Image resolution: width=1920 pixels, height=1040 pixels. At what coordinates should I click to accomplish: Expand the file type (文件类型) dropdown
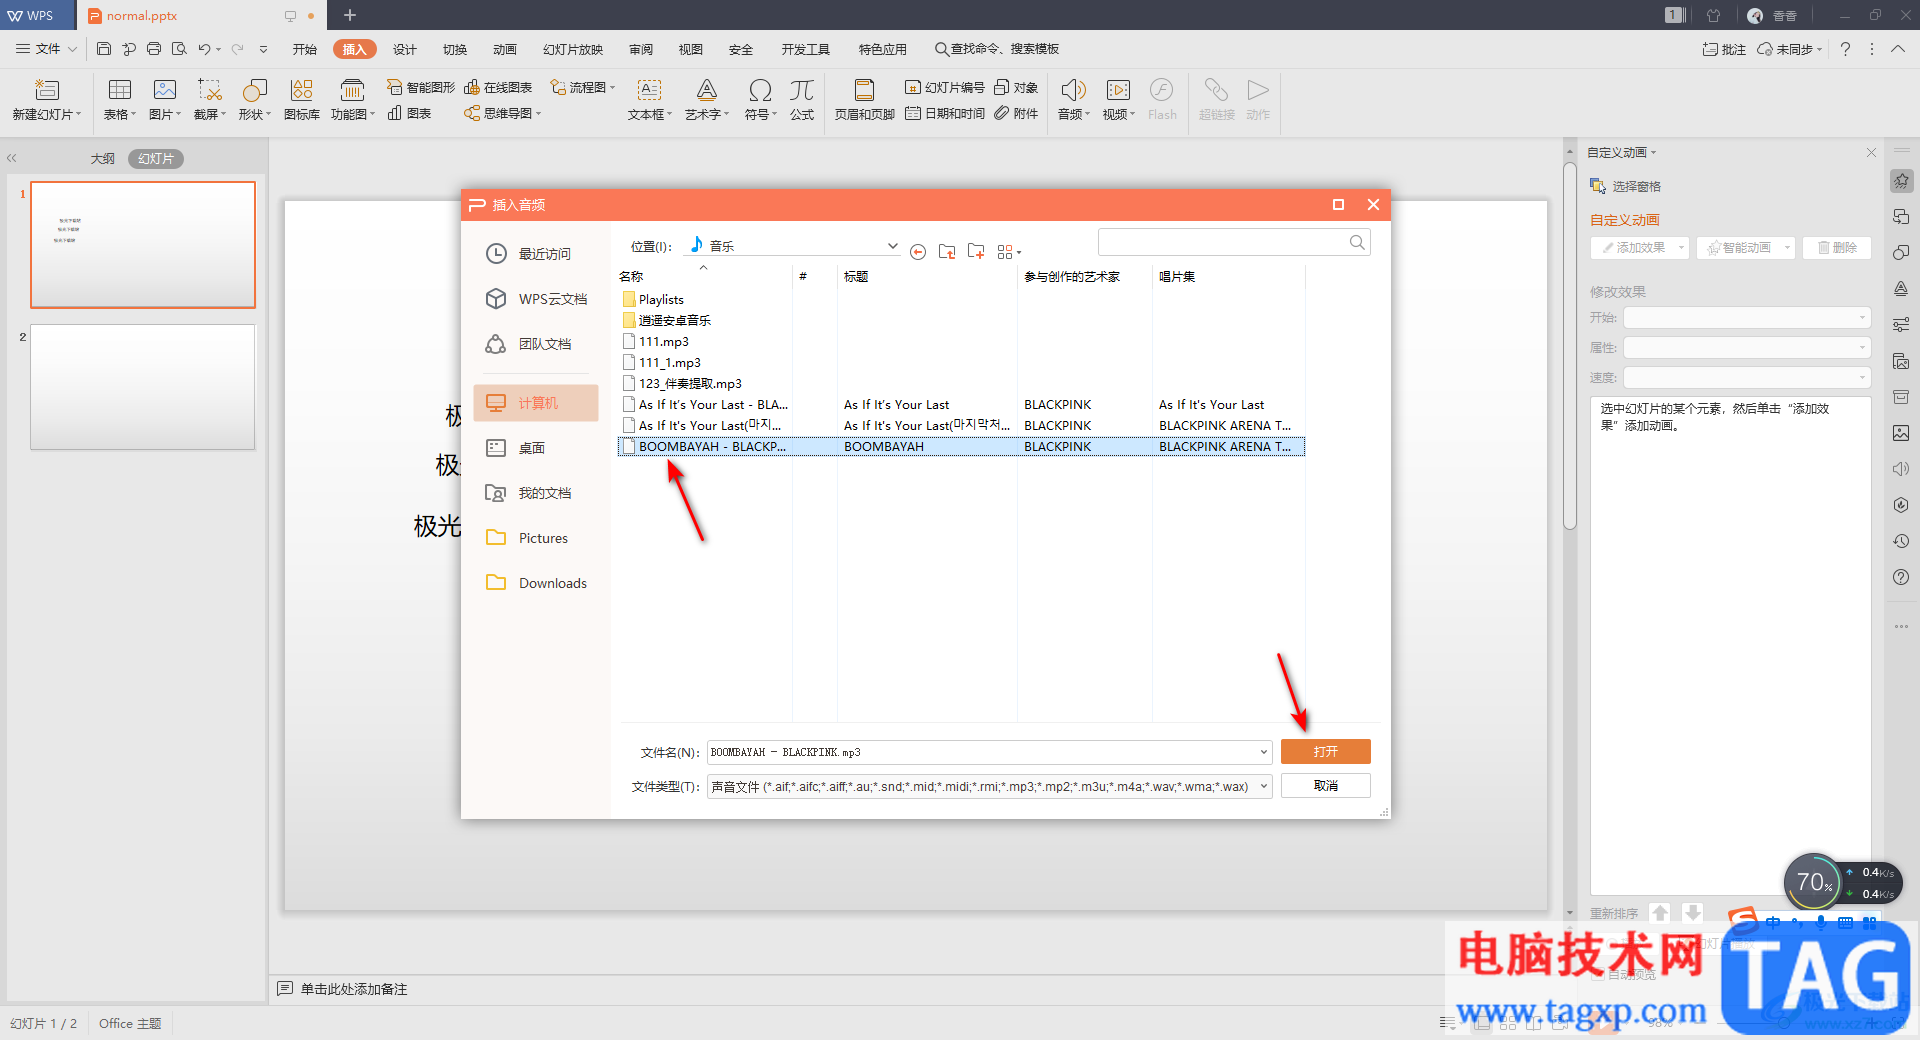1264,786
